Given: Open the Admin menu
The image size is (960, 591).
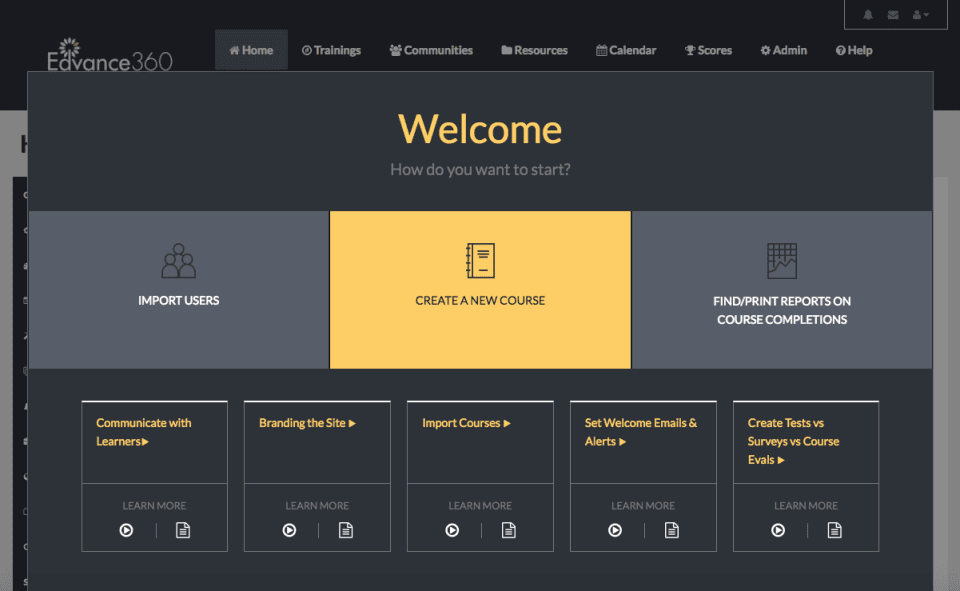Looking at the screenshot, I should (783, 49).
